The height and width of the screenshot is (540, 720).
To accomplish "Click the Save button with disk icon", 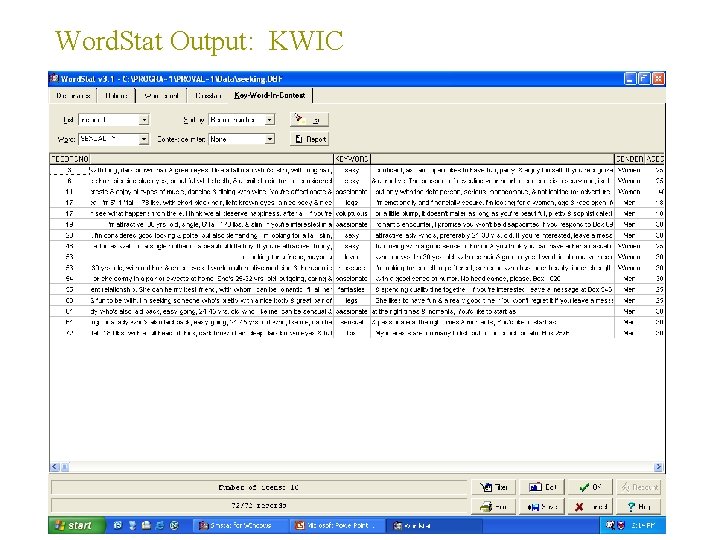I will pyautogui.click(x=542, y=506).
